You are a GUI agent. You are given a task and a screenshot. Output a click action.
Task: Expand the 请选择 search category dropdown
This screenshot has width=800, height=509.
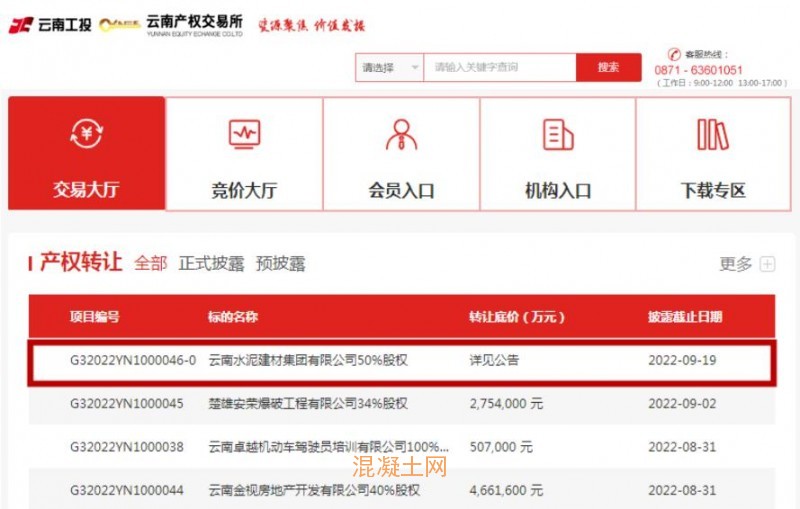pos(389,68)
